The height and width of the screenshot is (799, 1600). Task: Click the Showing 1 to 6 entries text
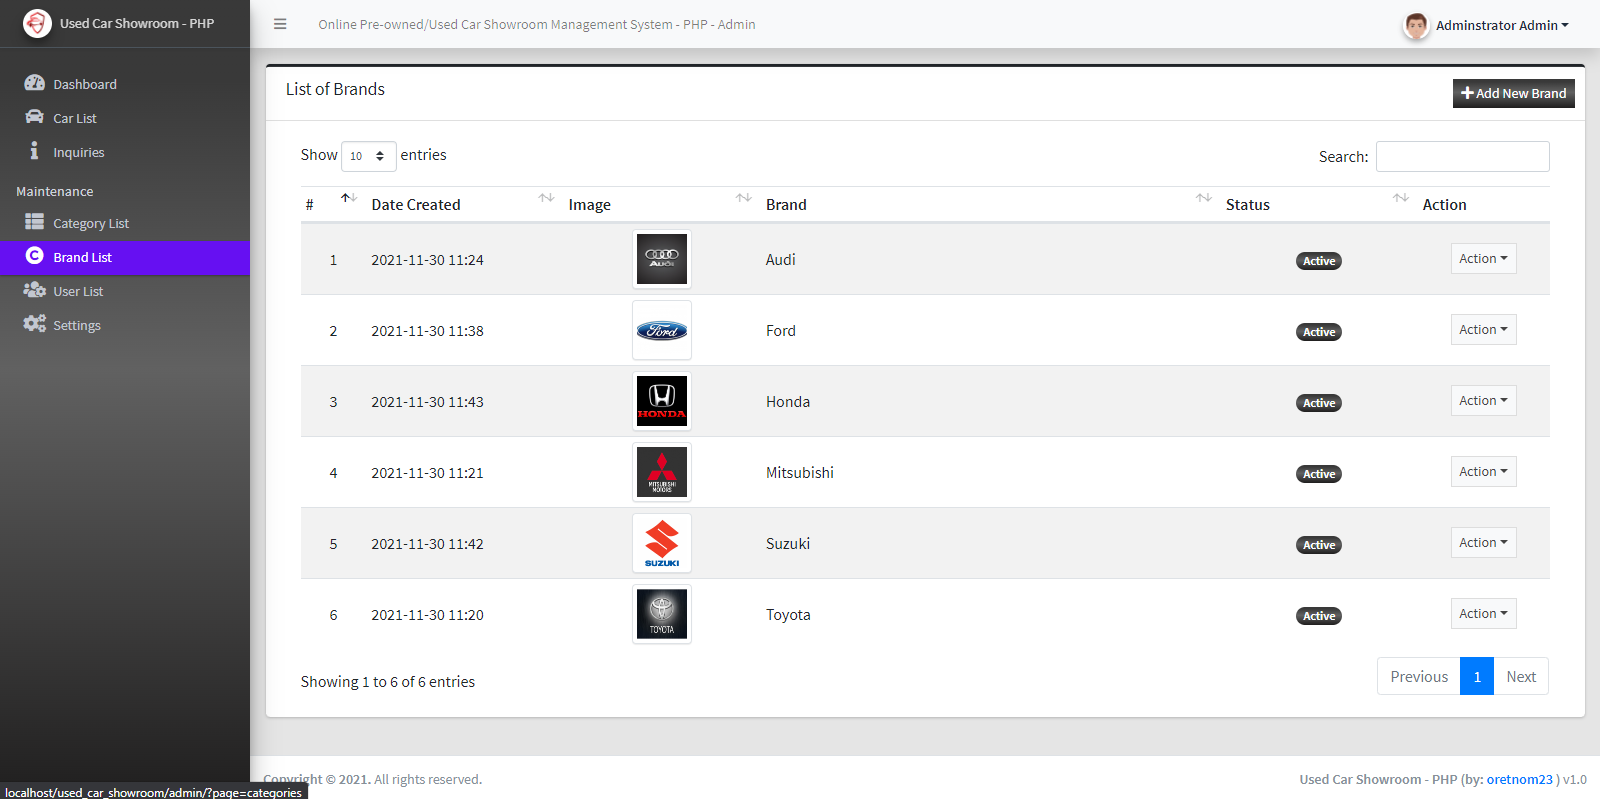point(388,681)
